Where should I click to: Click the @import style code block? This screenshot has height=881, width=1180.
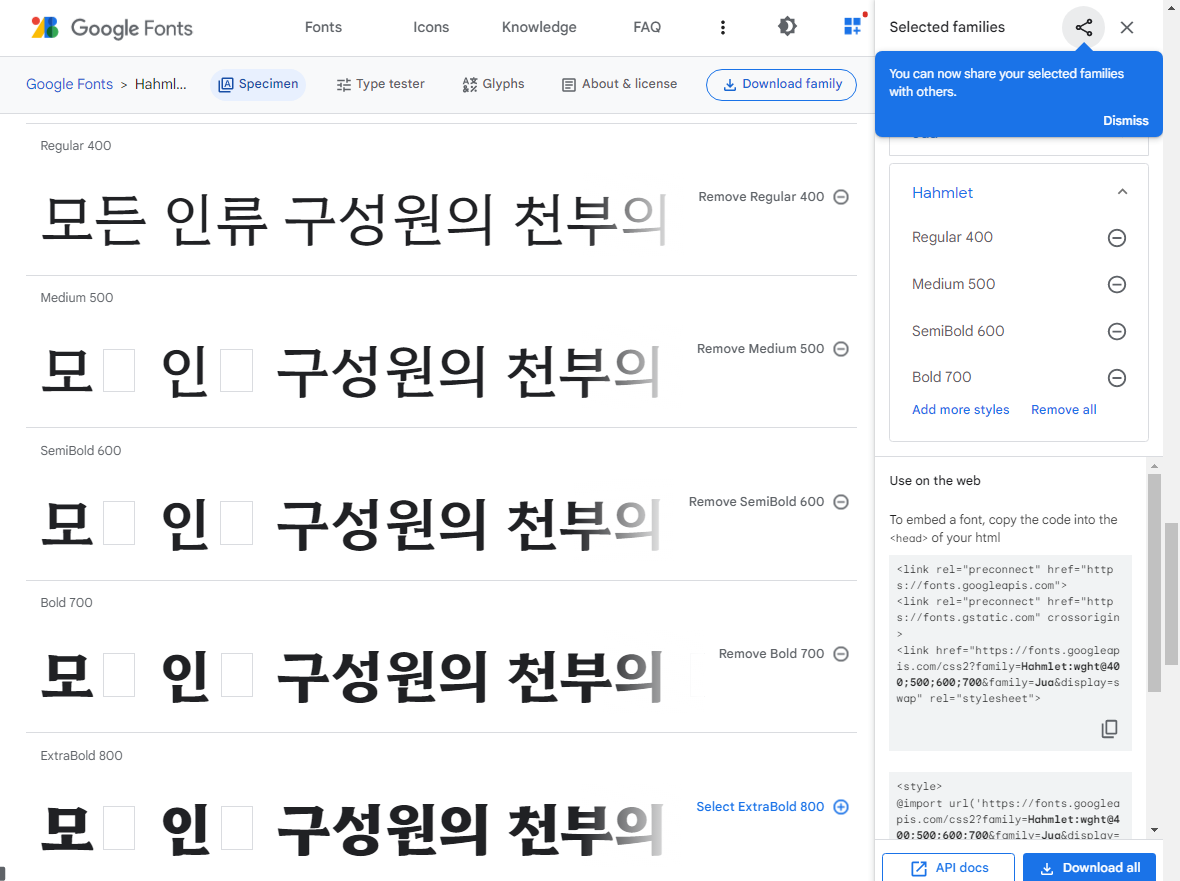click(1010, 807)
